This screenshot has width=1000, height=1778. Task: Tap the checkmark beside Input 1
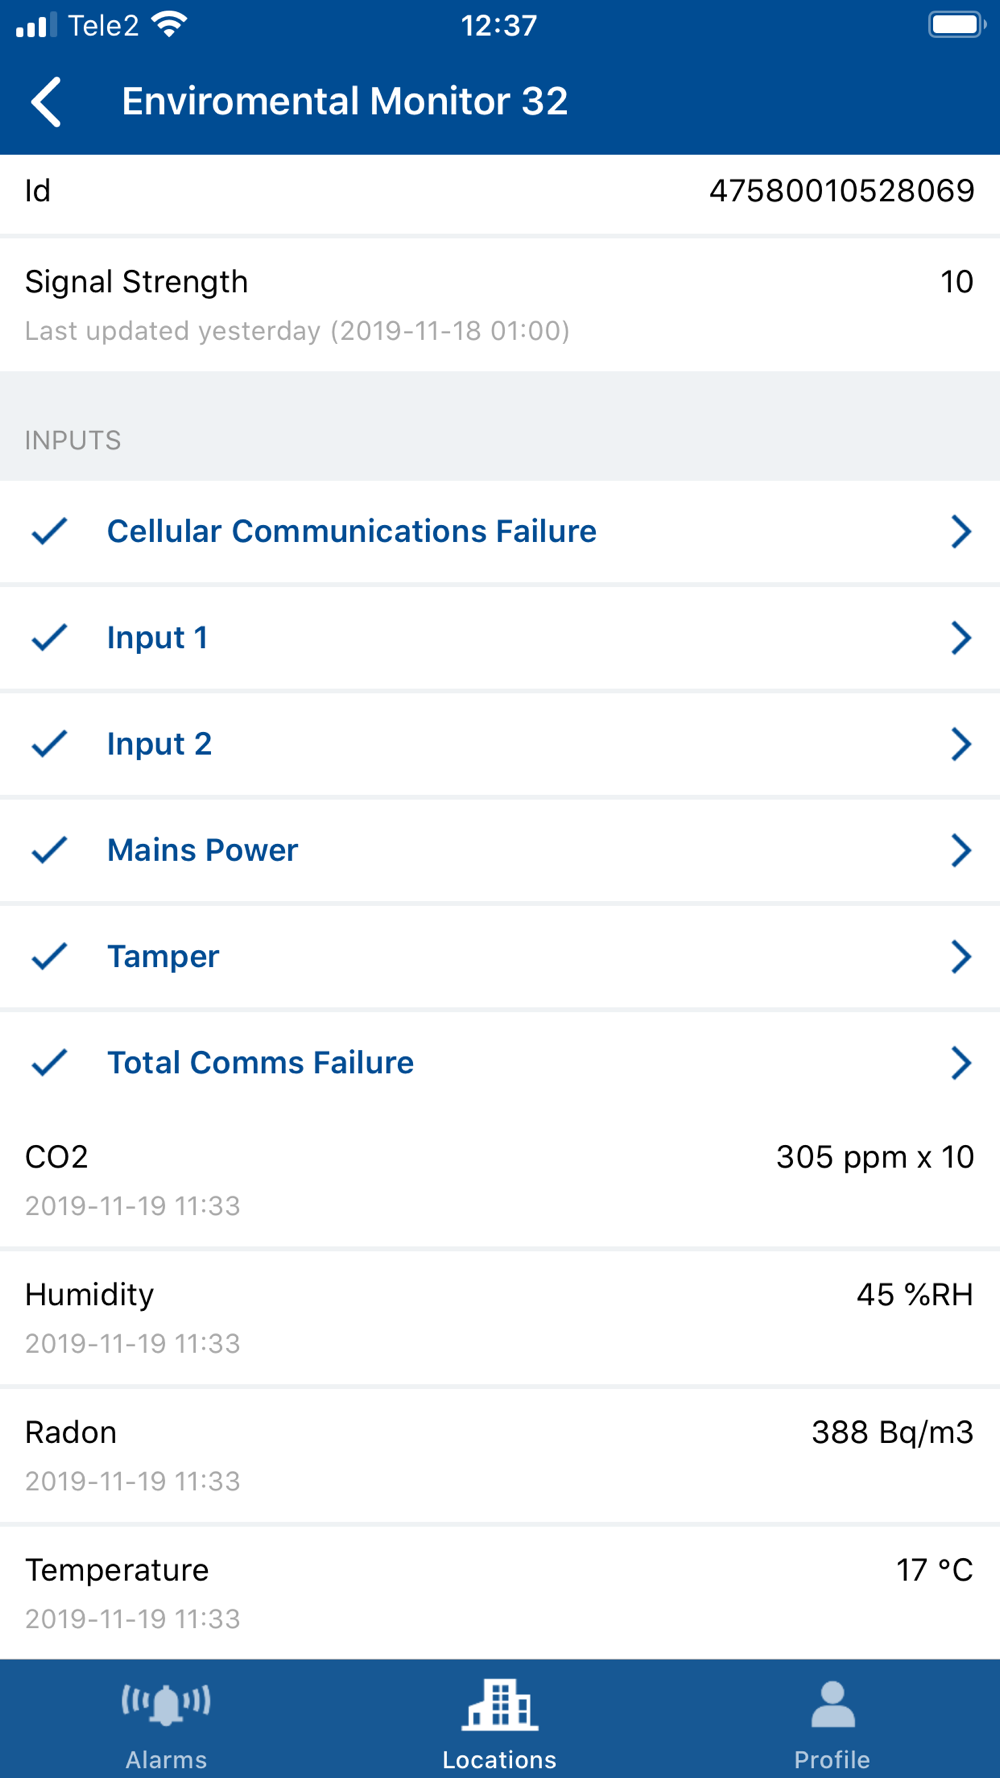tap(49, 637)
